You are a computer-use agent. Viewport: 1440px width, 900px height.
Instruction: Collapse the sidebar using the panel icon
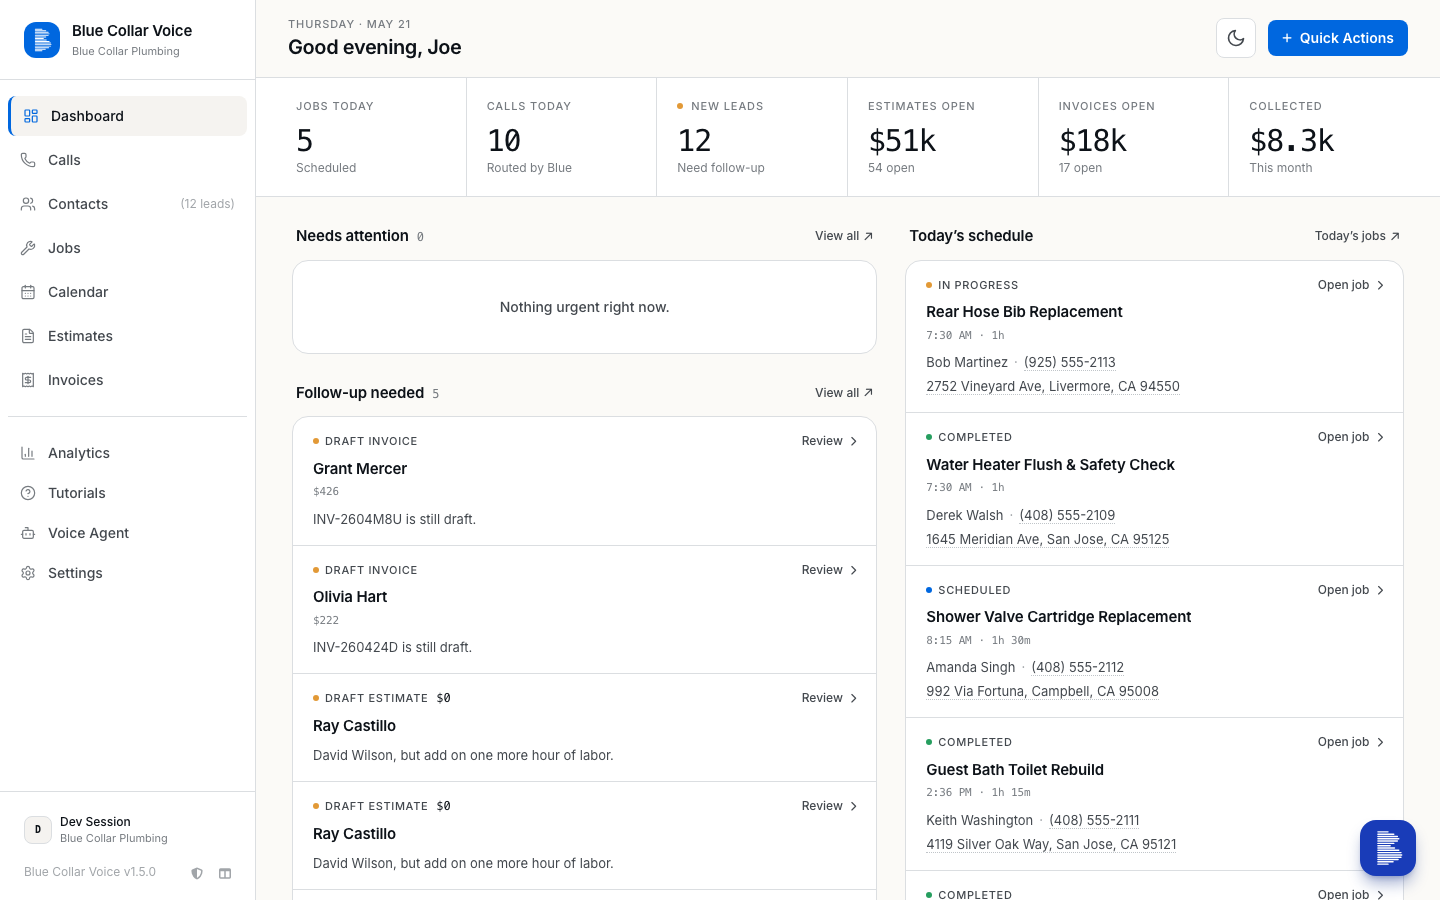(x=225, y=873)
